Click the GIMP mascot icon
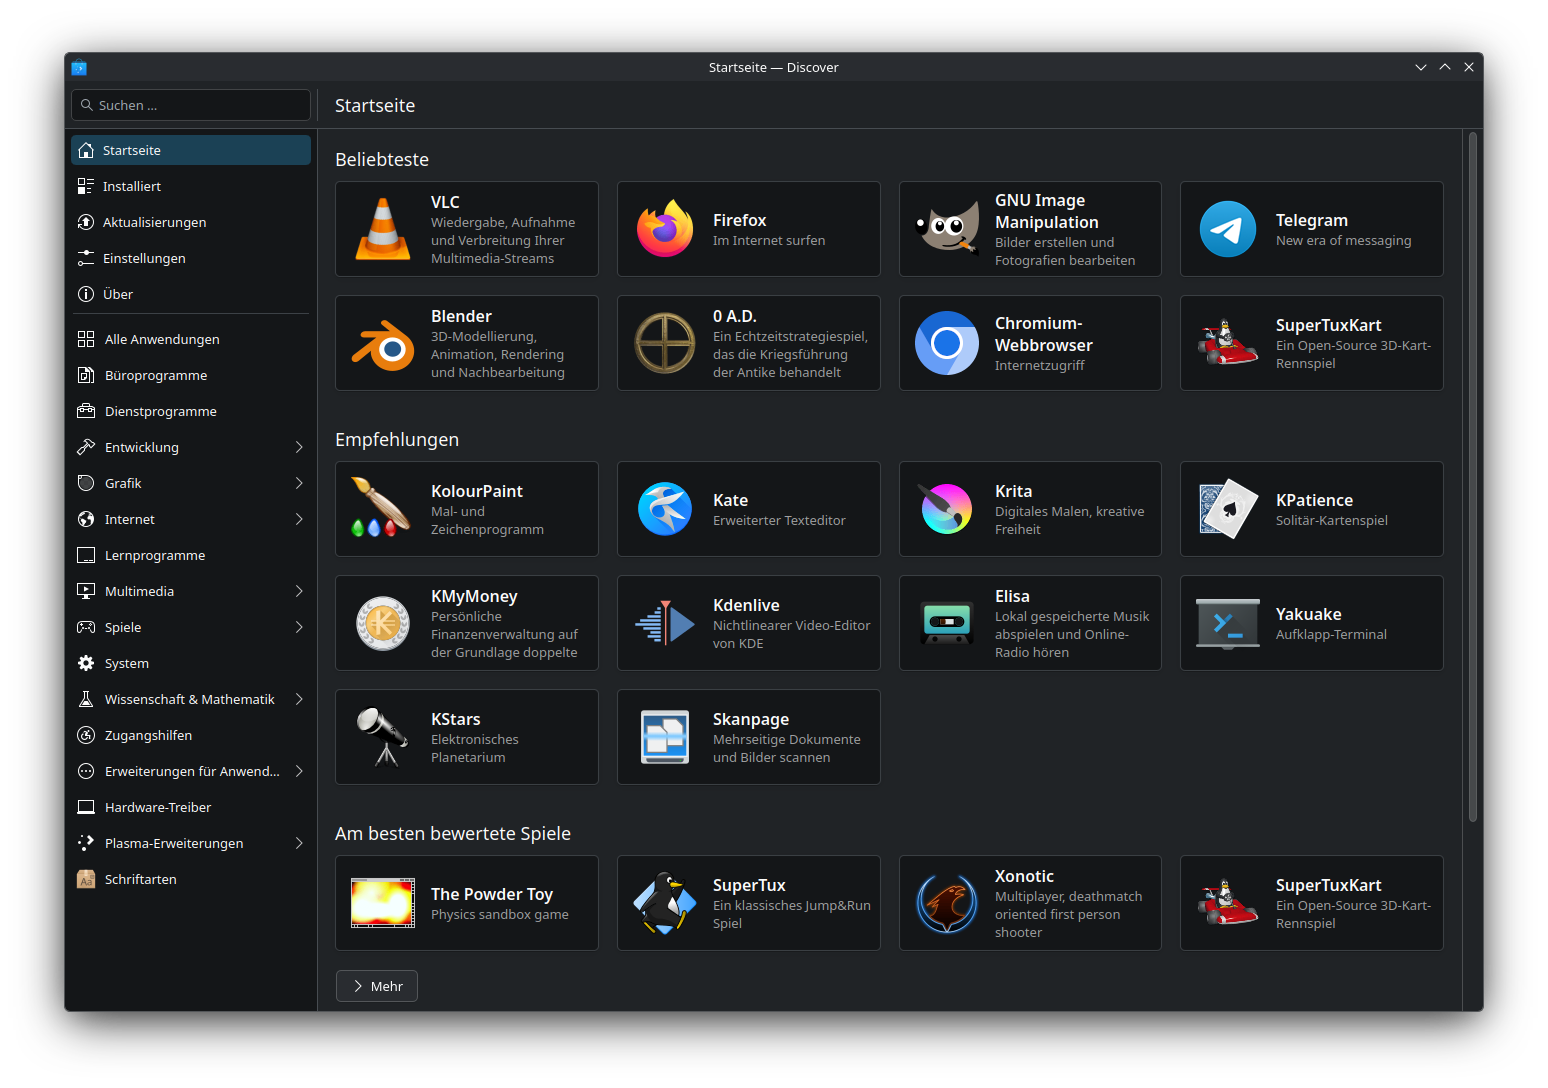The height and width of the screenshot is (1088, 1548). 946,229
